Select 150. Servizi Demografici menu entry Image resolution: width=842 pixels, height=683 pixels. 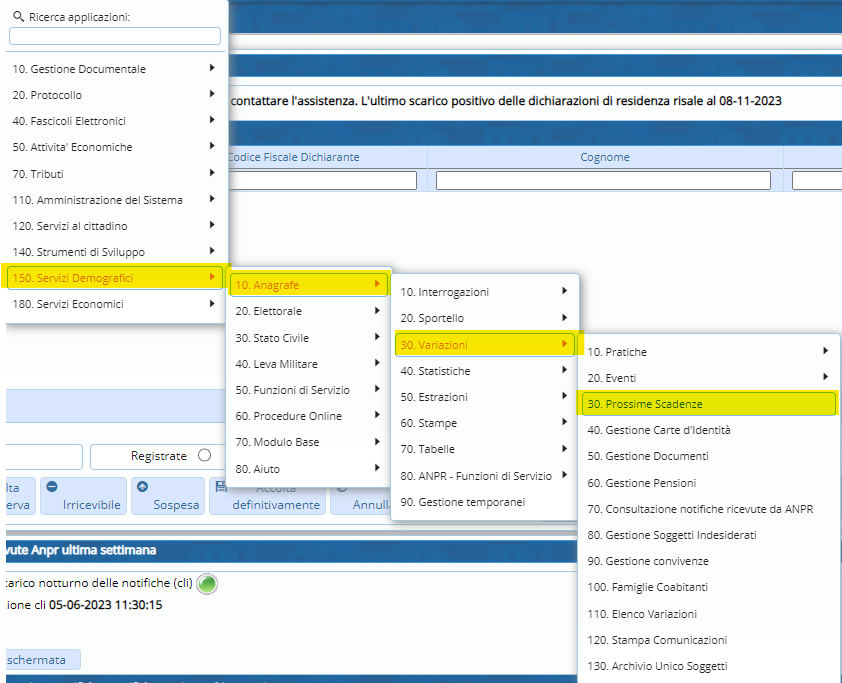[x=114, y=278]
